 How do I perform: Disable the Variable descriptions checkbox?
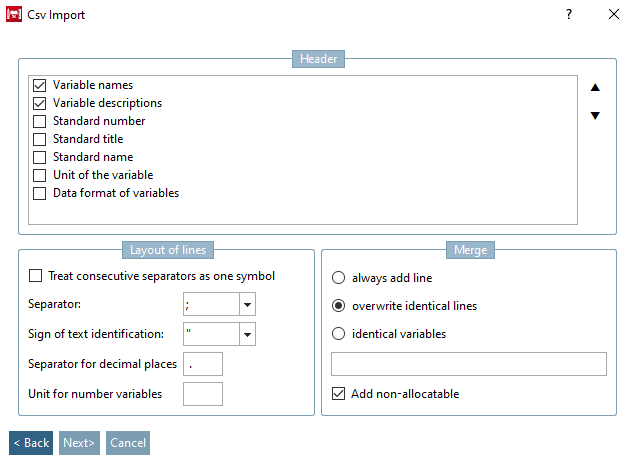40,104
